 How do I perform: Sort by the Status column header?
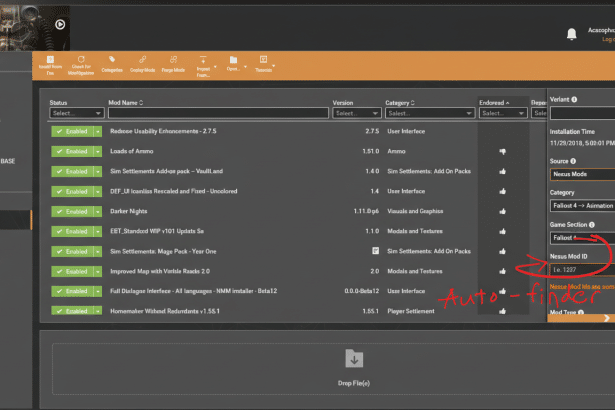pos(58,103)
